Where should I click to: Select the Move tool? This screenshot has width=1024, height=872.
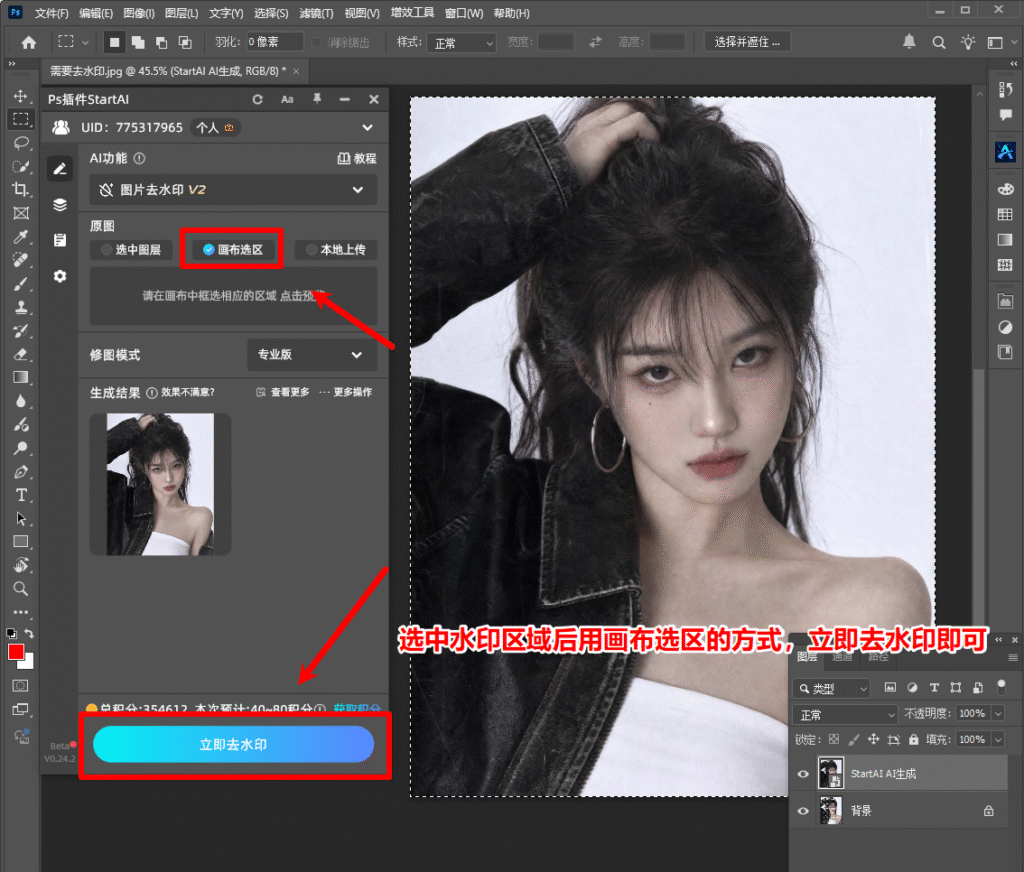pyautogui.click(x=21, y=95)
